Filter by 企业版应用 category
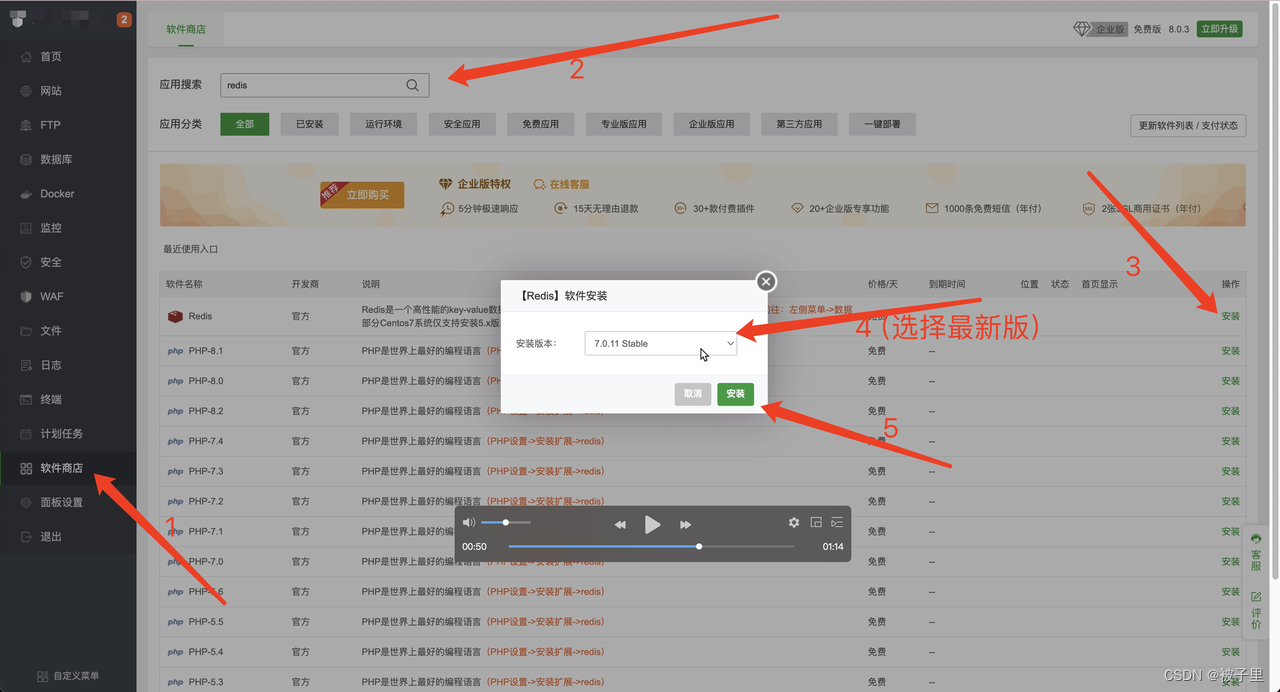1280x692 pixels. pyautogui.click(x=712, y=124)
